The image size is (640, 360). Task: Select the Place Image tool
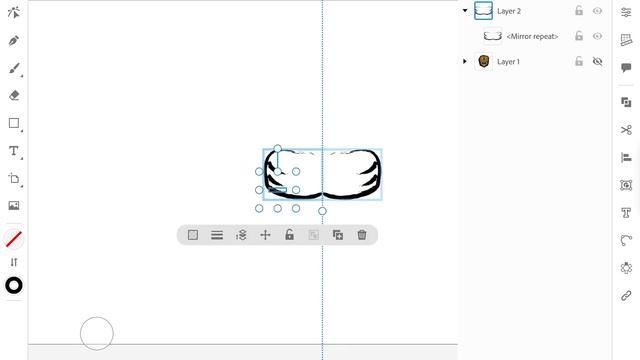14,205
